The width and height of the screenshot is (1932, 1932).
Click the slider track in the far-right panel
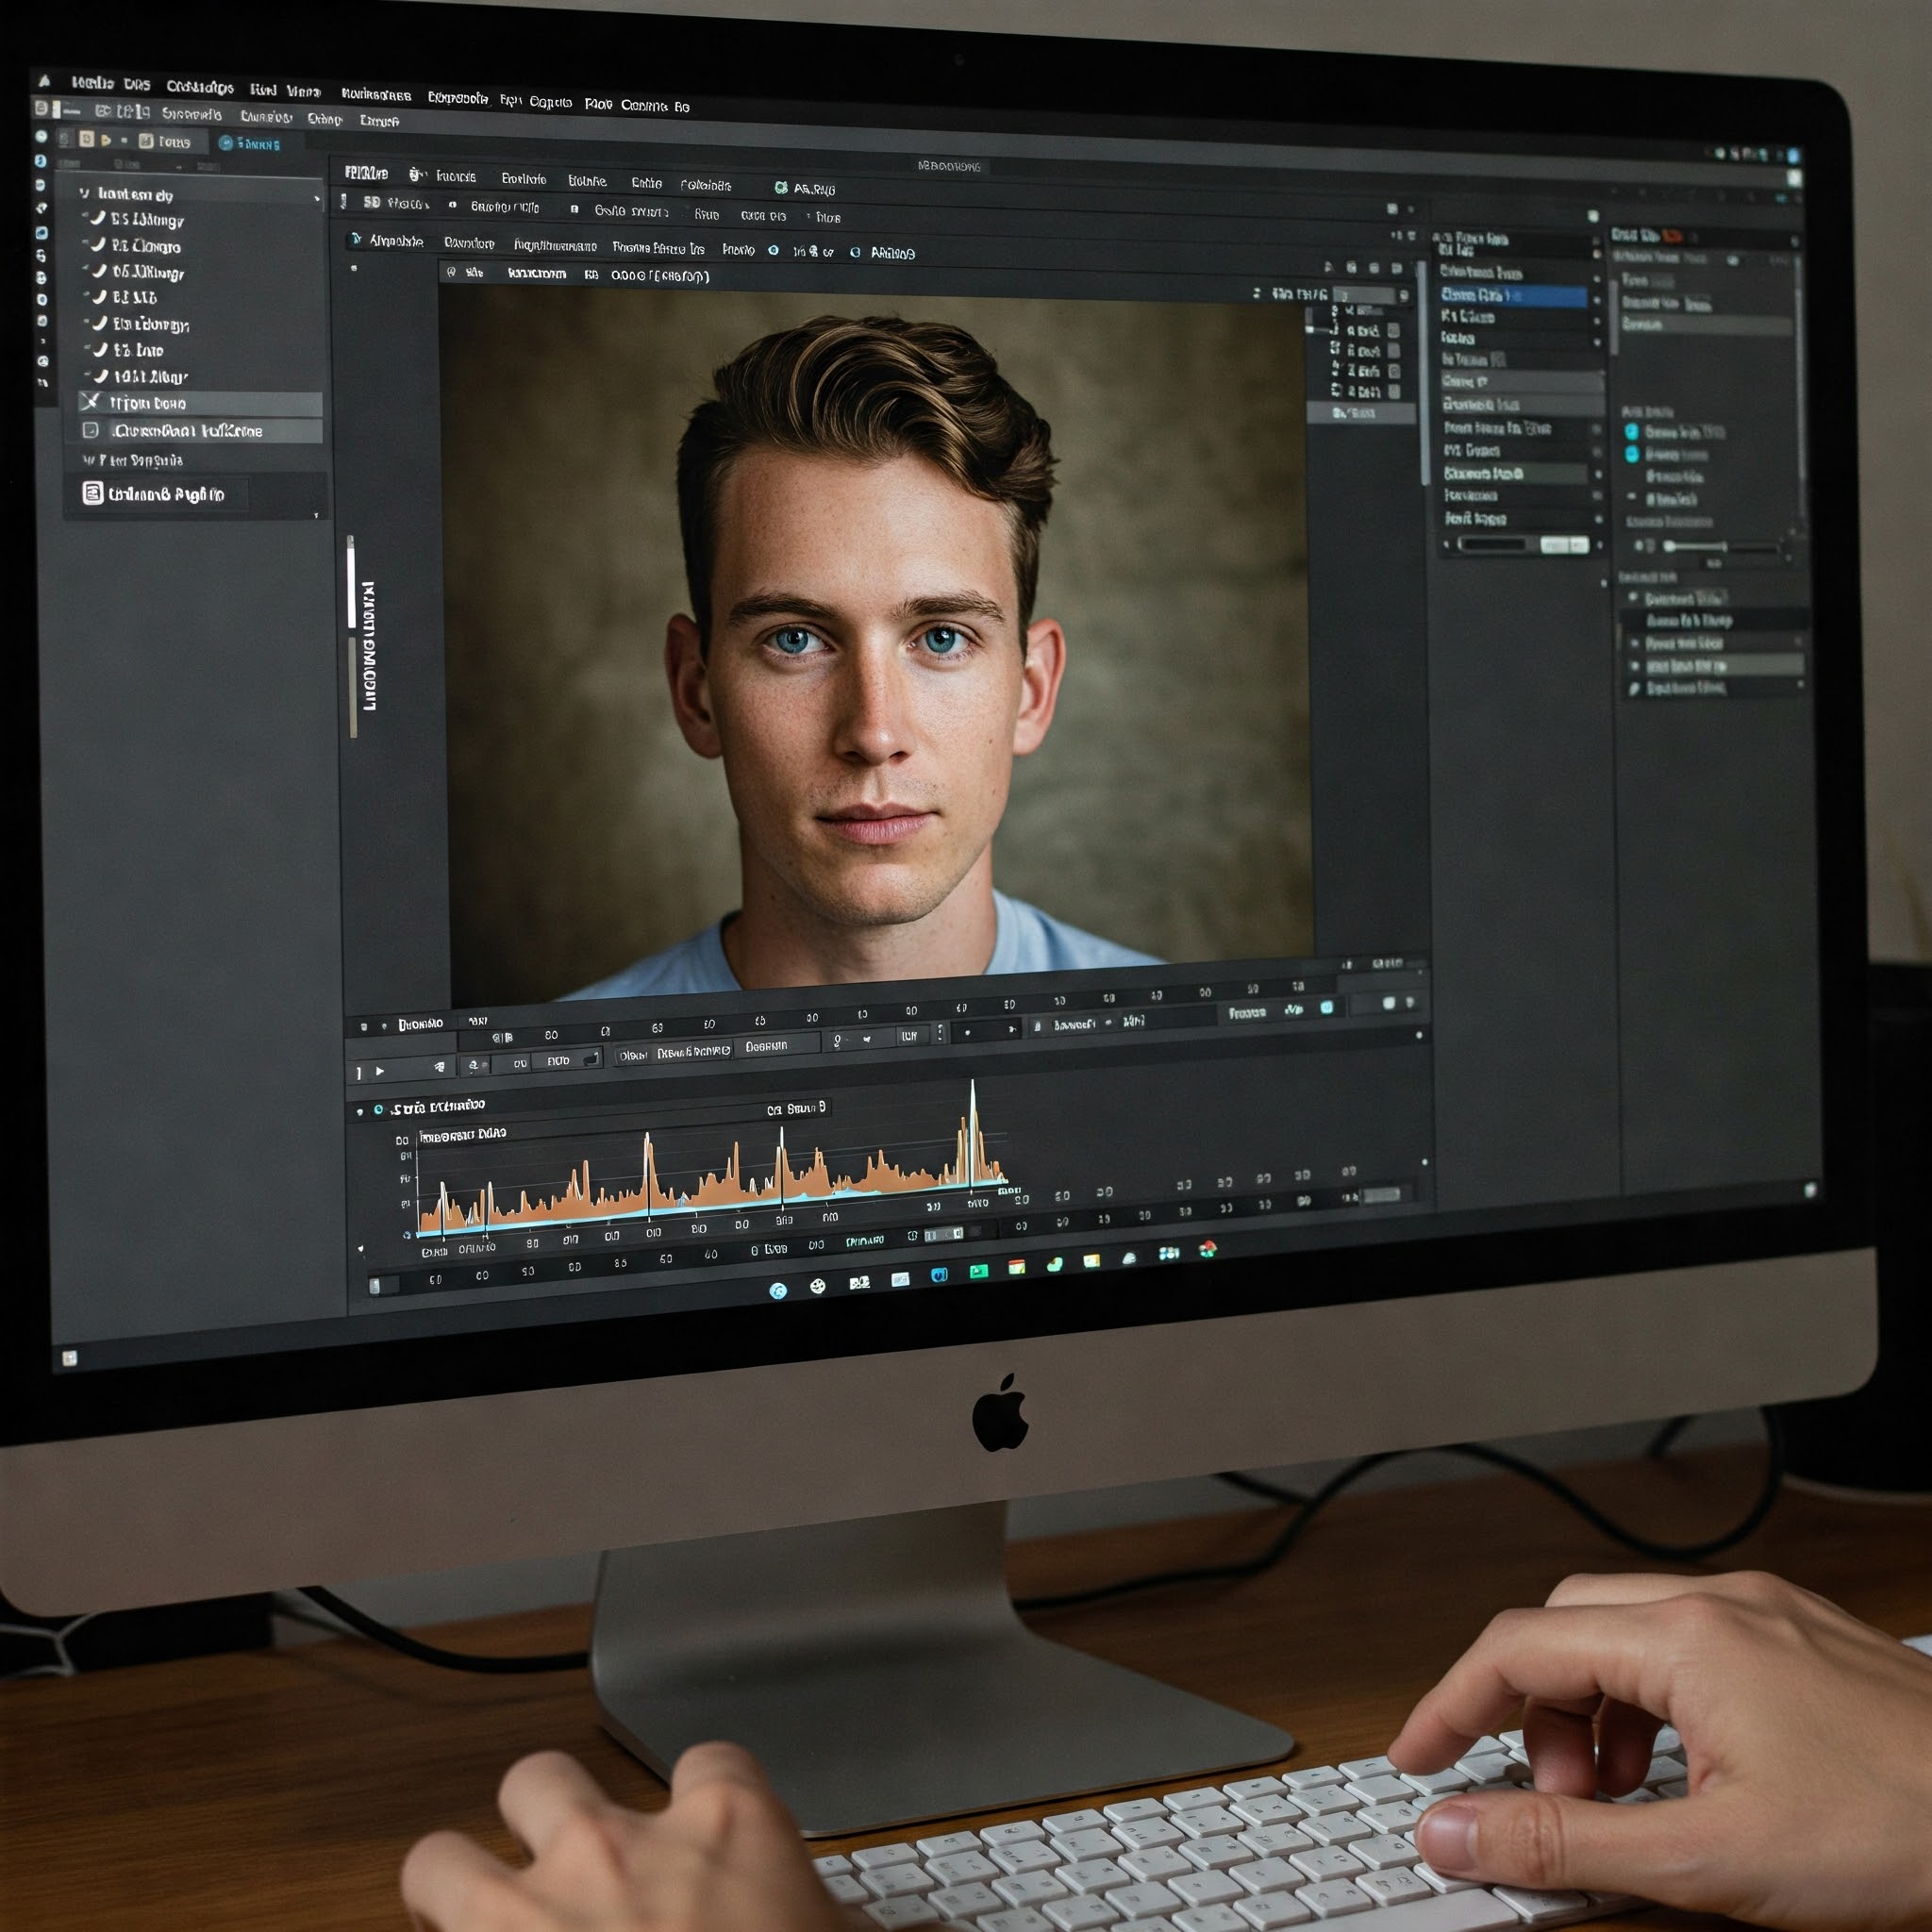(x=1722, y=546)
